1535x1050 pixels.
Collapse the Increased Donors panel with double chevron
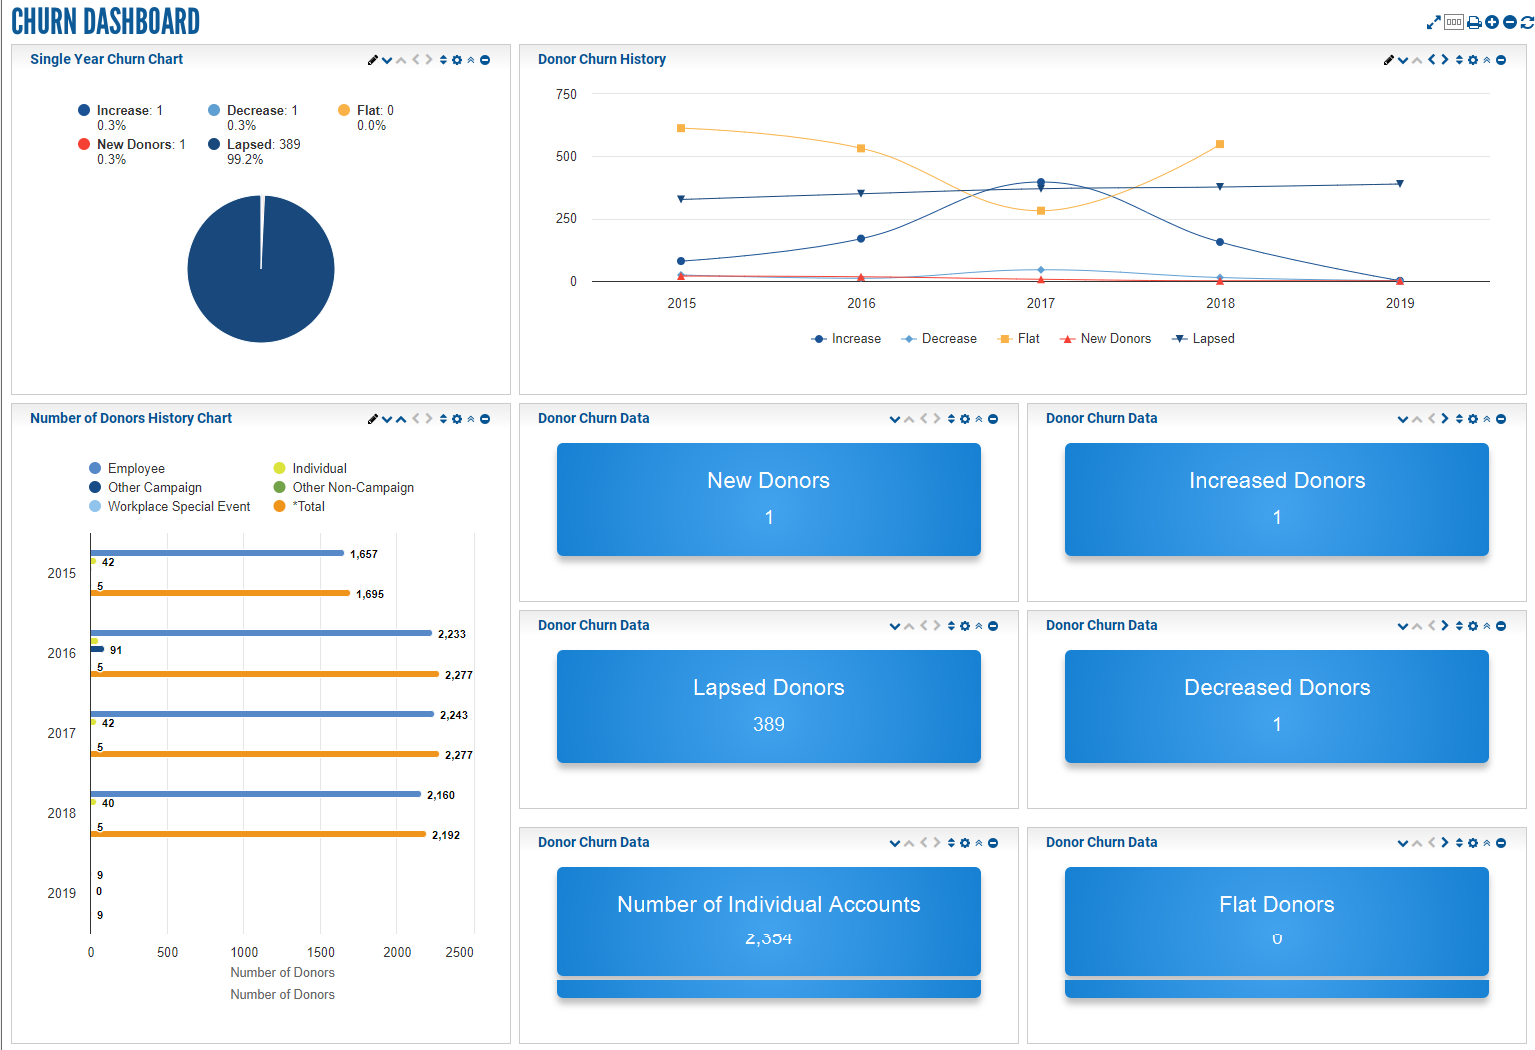(1486, 418)
